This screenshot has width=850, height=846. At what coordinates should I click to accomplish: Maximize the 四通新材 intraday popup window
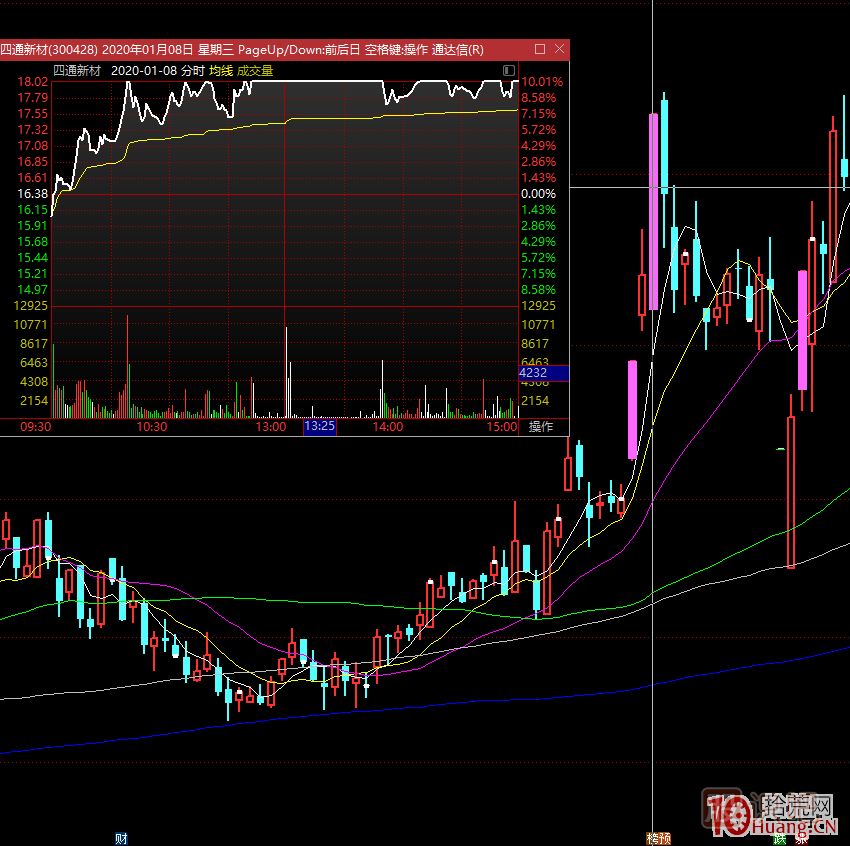tap(540, 49)
